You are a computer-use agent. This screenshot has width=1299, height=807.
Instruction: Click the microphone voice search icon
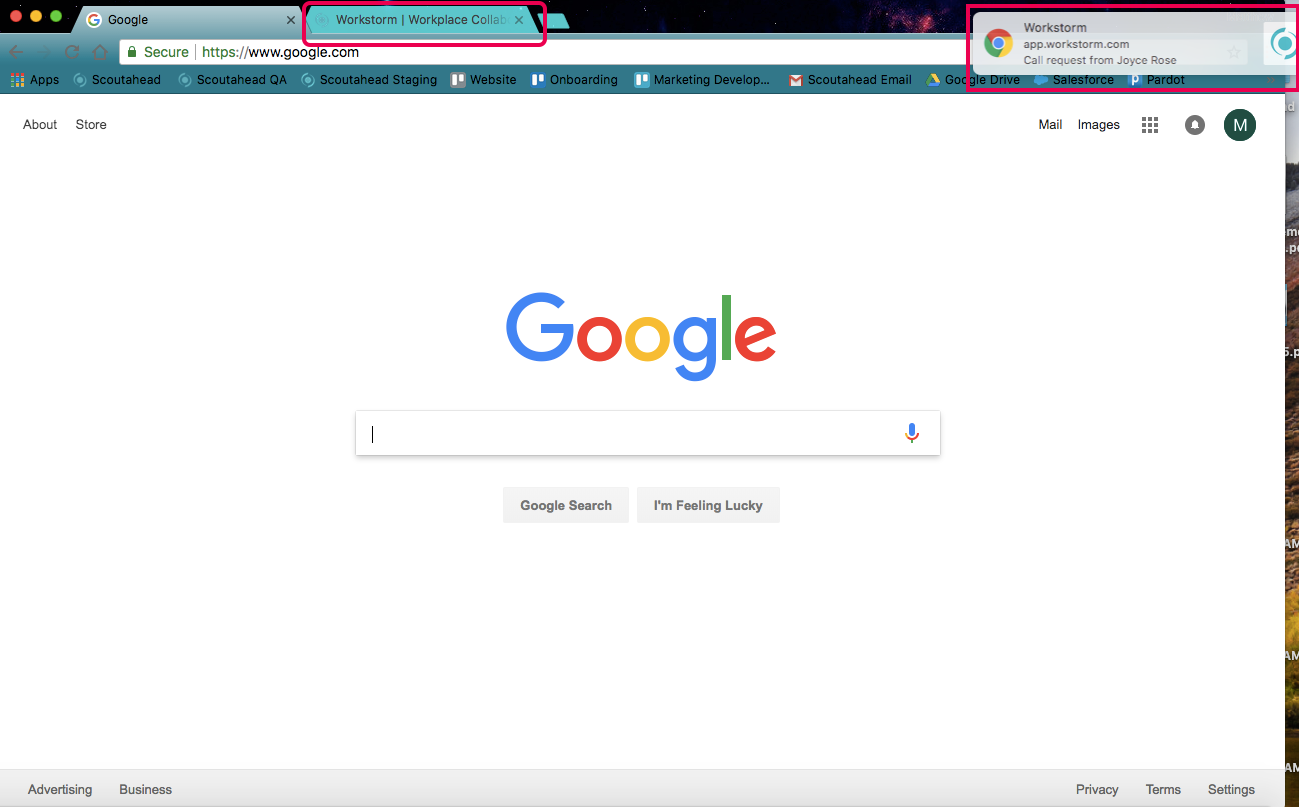(x=911, y=433)
